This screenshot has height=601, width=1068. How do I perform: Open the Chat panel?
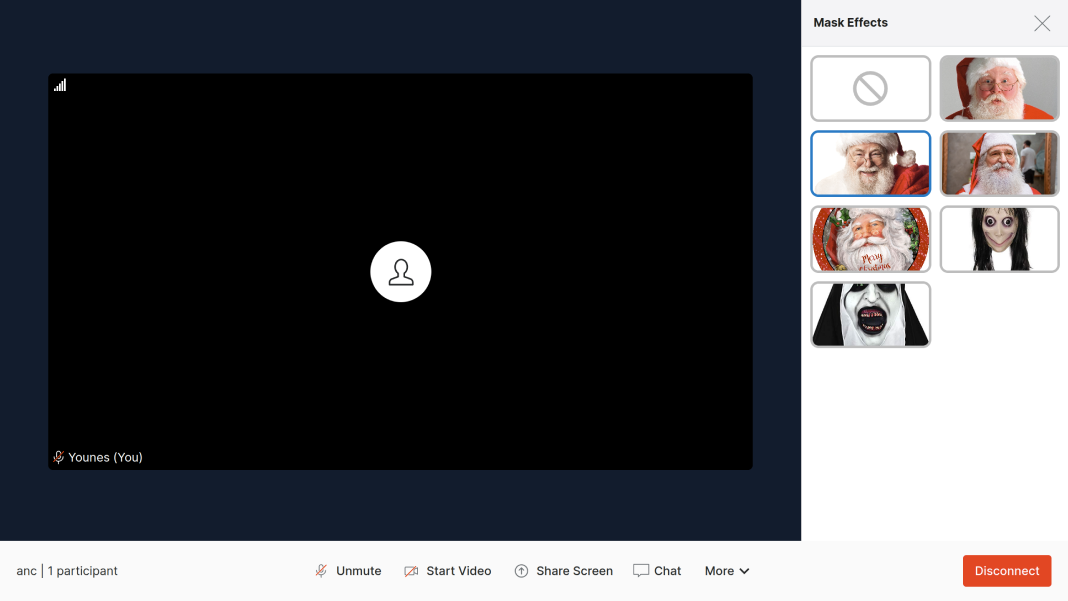point(657,571)
